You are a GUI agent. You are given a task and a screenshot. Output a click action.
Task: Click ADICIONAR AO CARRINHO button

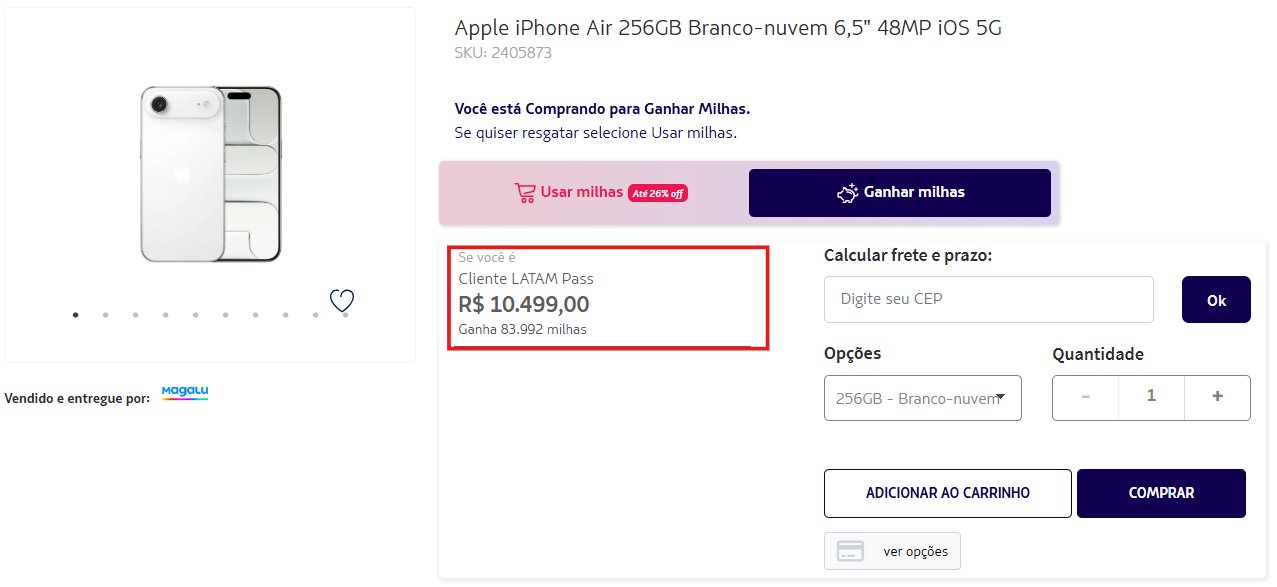(947, 493)
